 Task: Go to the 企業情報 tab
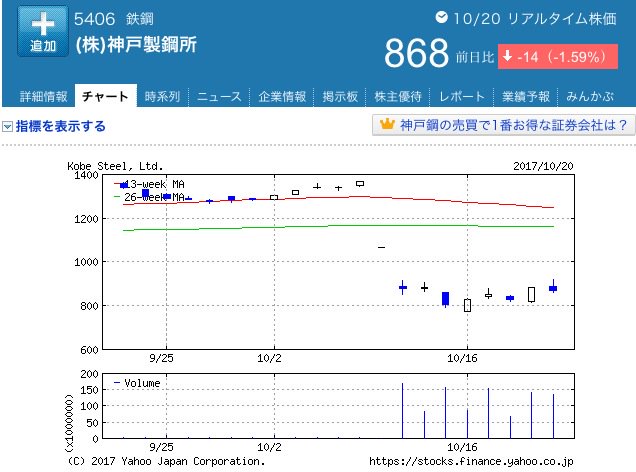282,97
